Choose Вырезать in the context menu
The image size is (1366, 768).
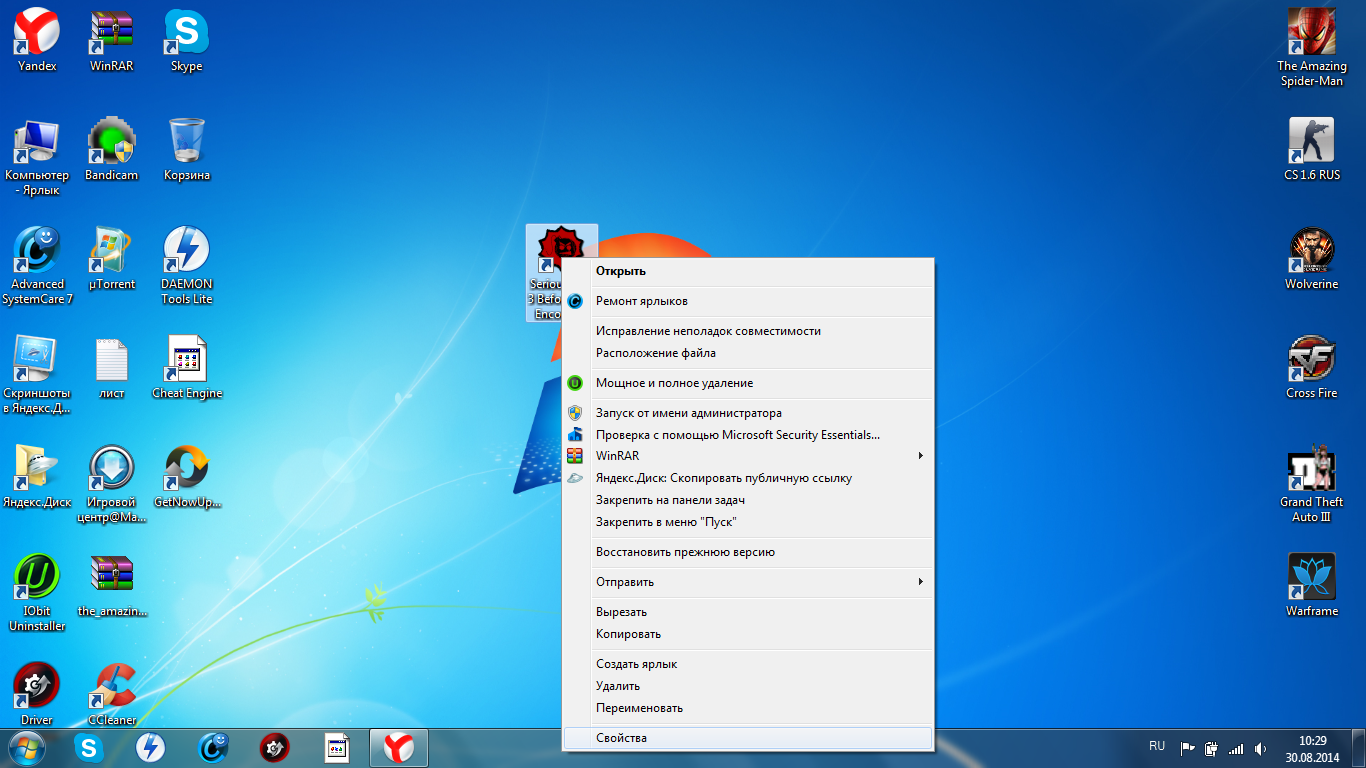[x=748, y=612]
